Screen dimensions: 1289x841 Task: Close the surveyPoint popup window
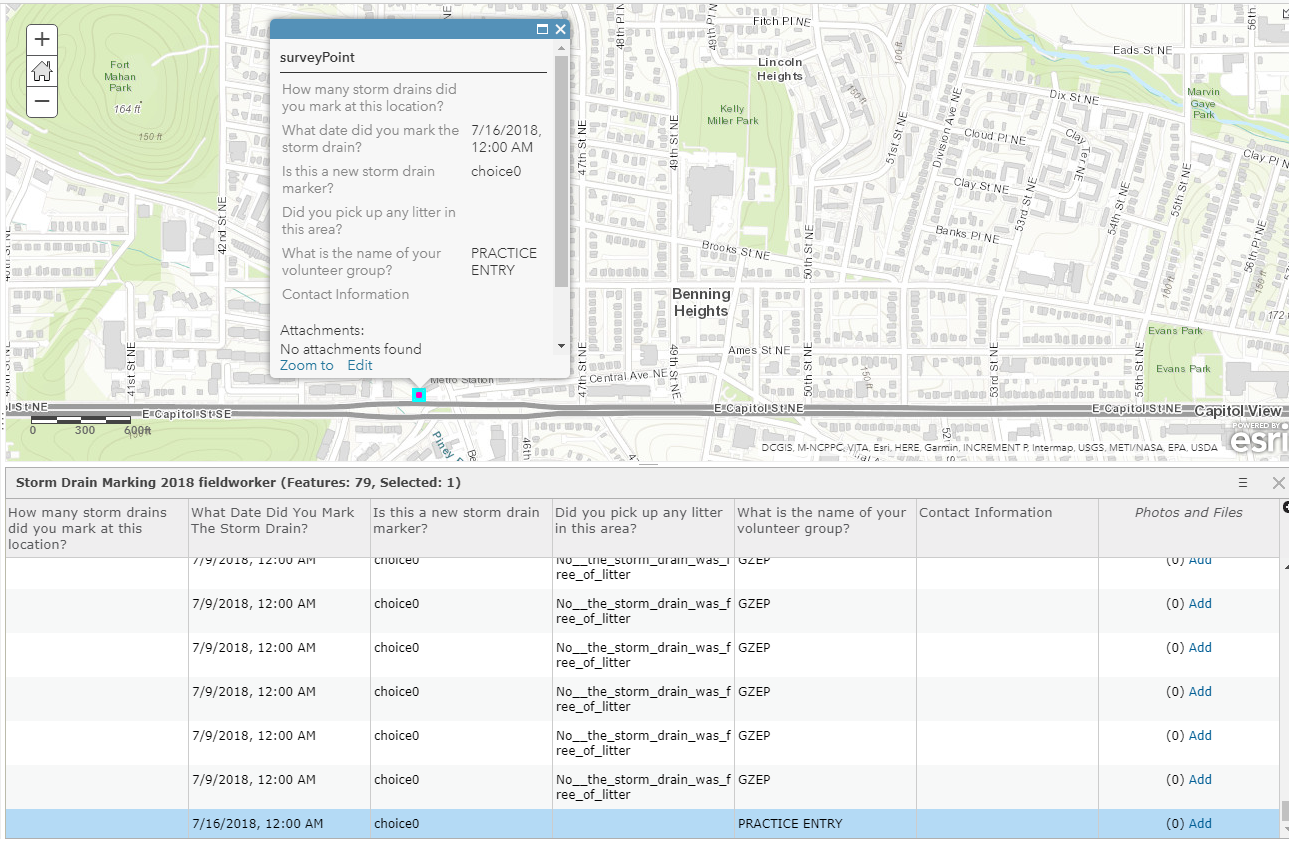(x=560, y=30)
